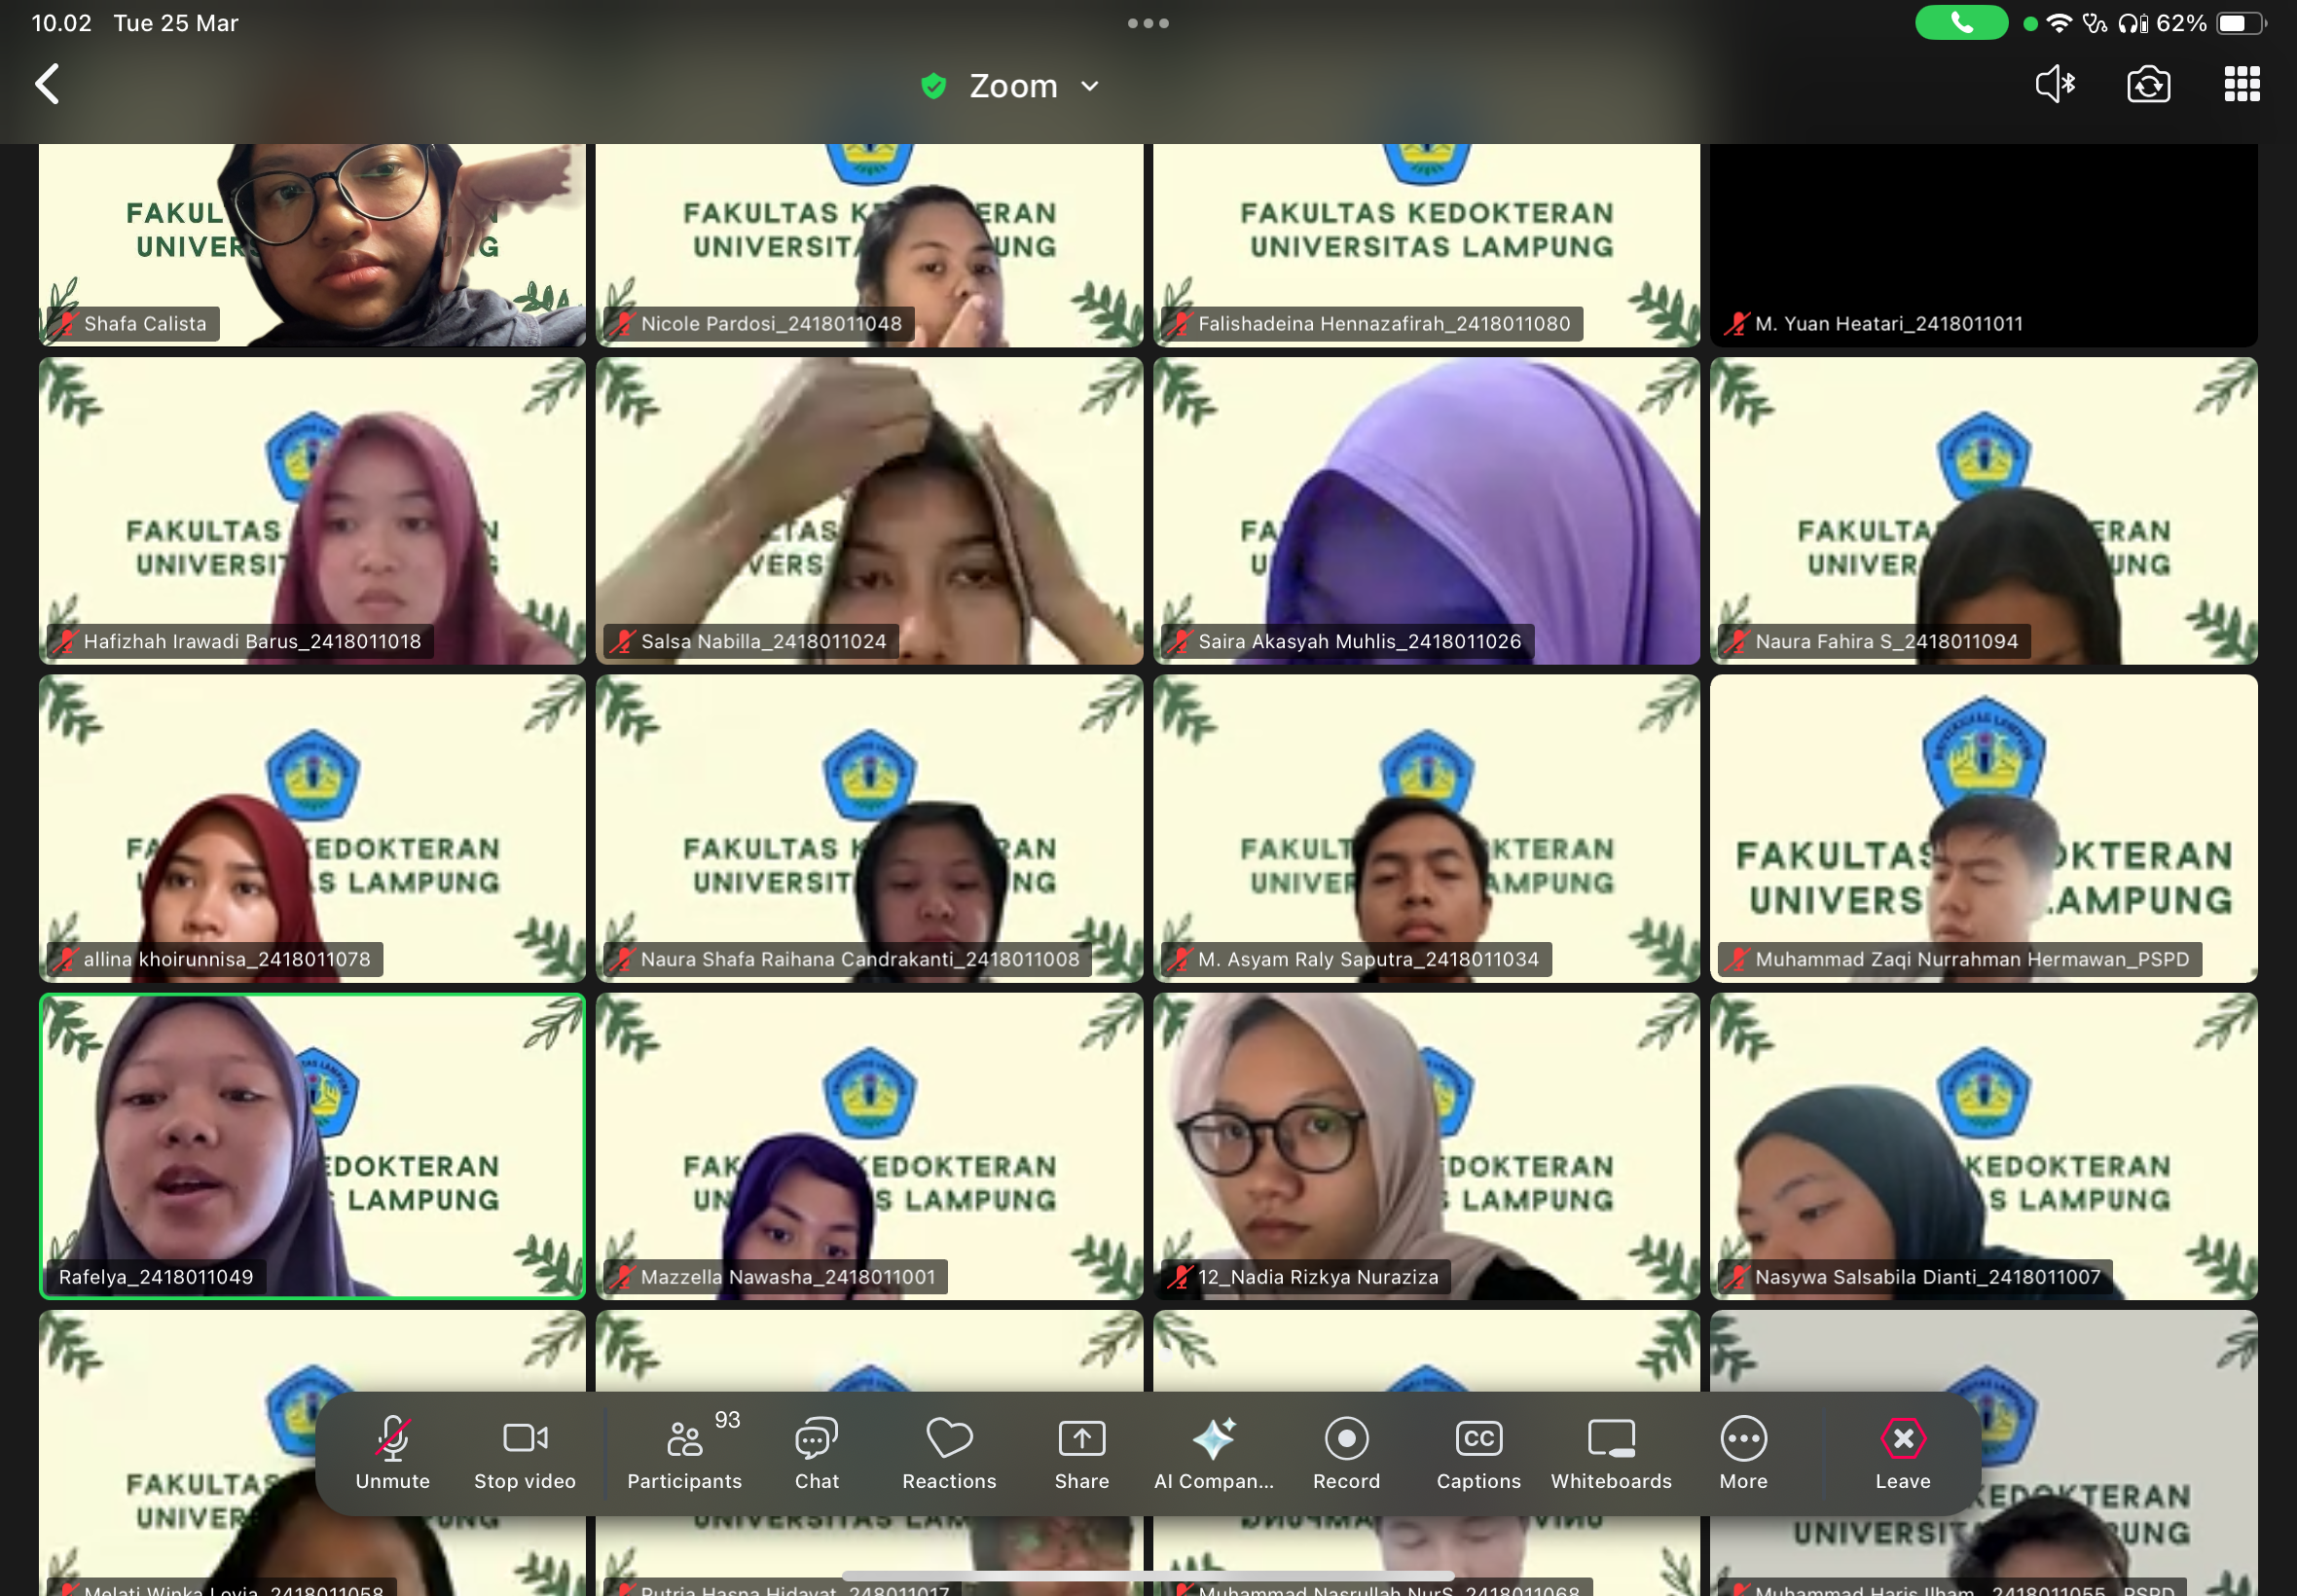Open the More options menu
Image resolution: width=2297 pixels, height=1596 pixels.
(x=1743, y=1454)
